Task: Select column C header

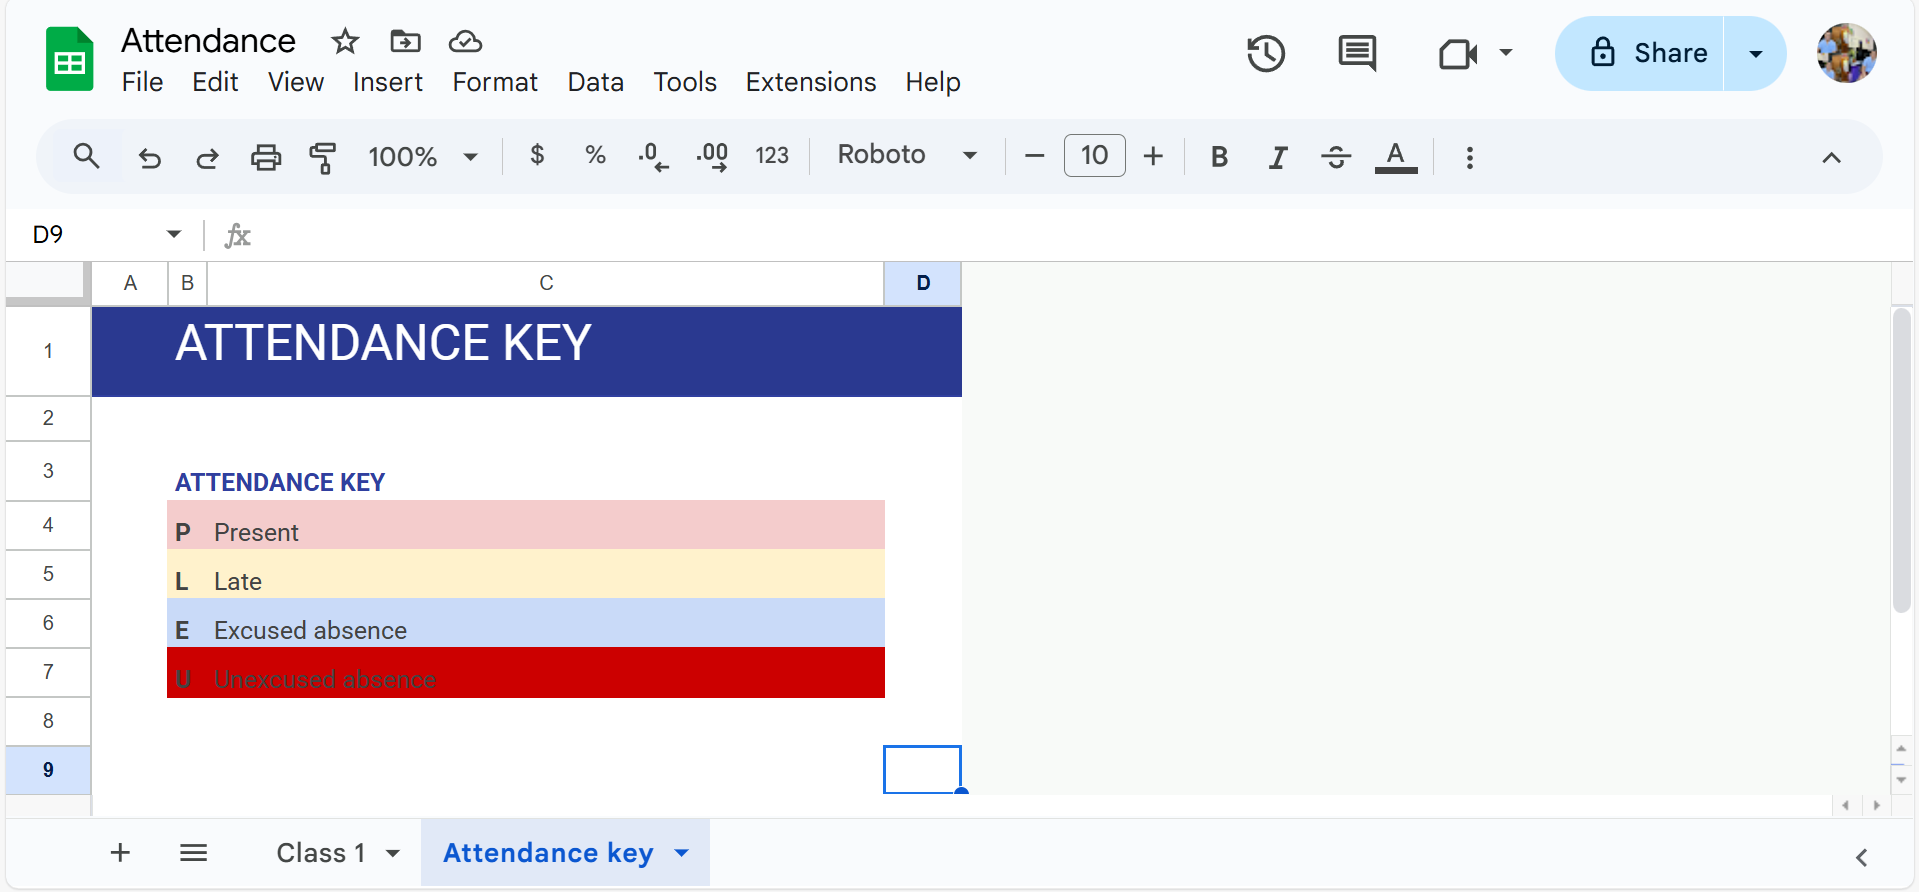Action: point(546,283)
